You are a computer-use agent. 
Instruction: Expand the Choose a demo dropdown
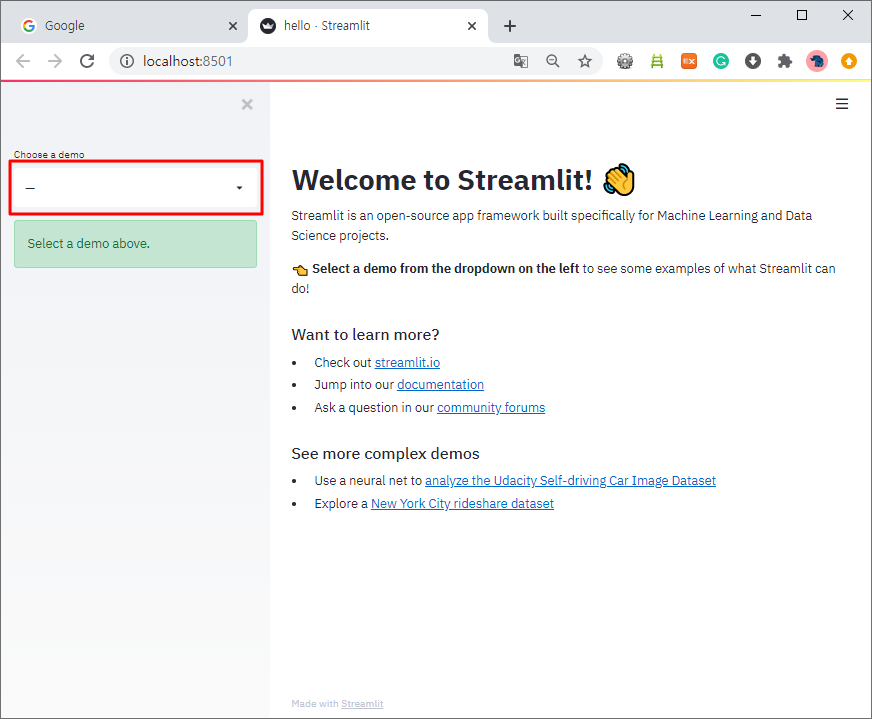point(135,188)
